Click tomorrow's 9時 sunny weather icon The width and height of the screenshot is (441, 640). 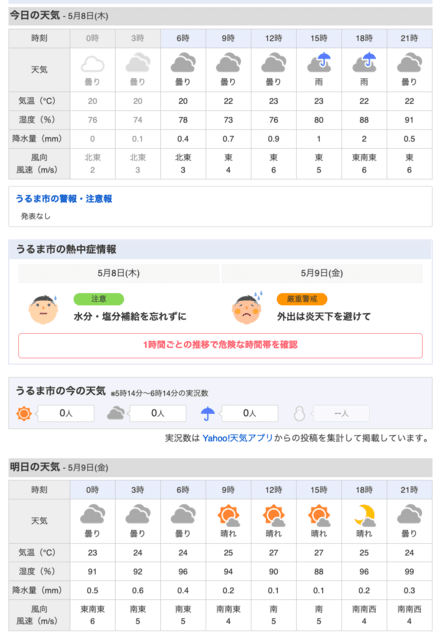(x=228, y=515)
